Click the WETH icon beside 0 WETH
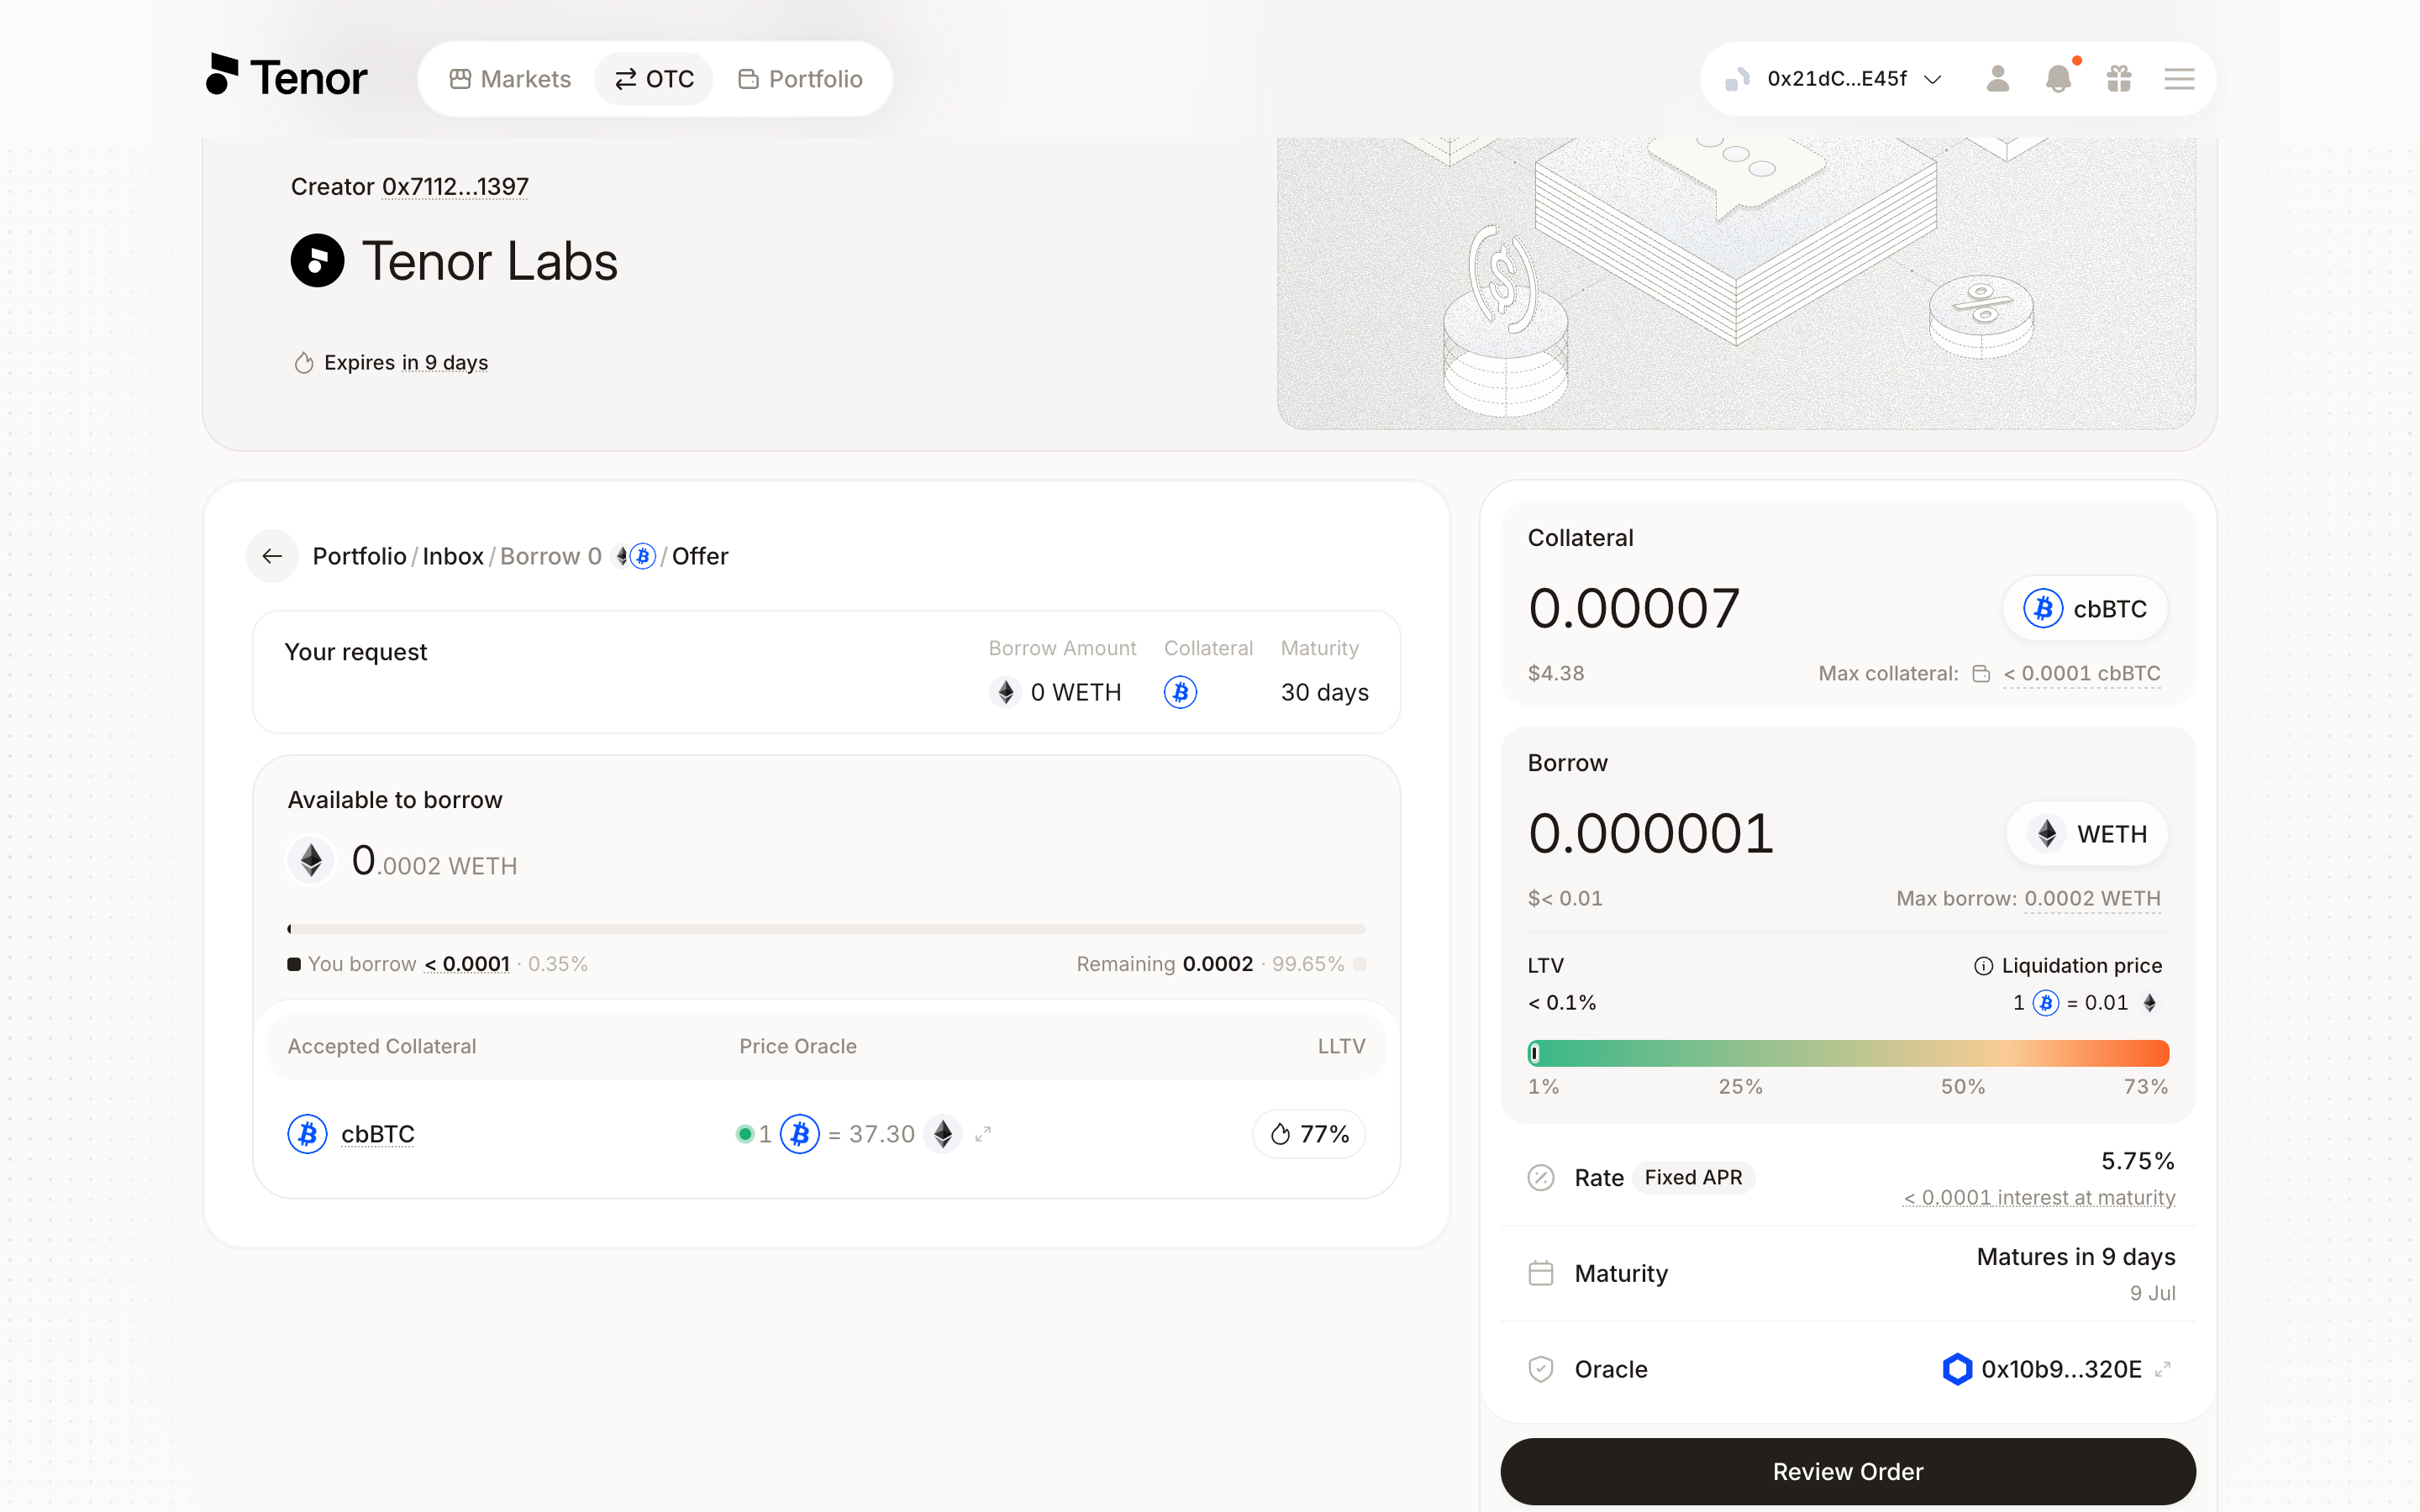The height and width of the screenshot is (1512, 2420). [1005, 692]
